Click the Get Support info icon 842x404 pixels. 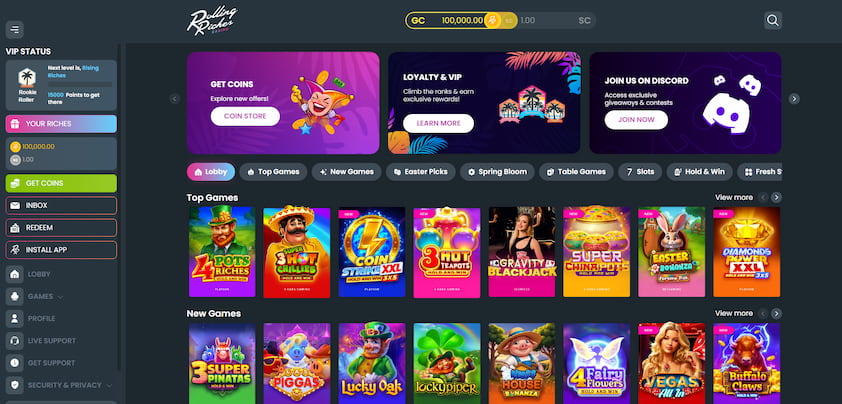14,363
